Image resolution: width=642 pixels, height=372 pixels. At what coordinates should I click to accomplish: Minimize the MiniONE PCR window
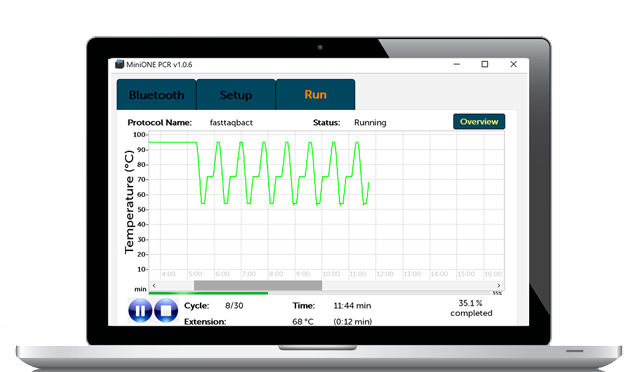point(457,64)
